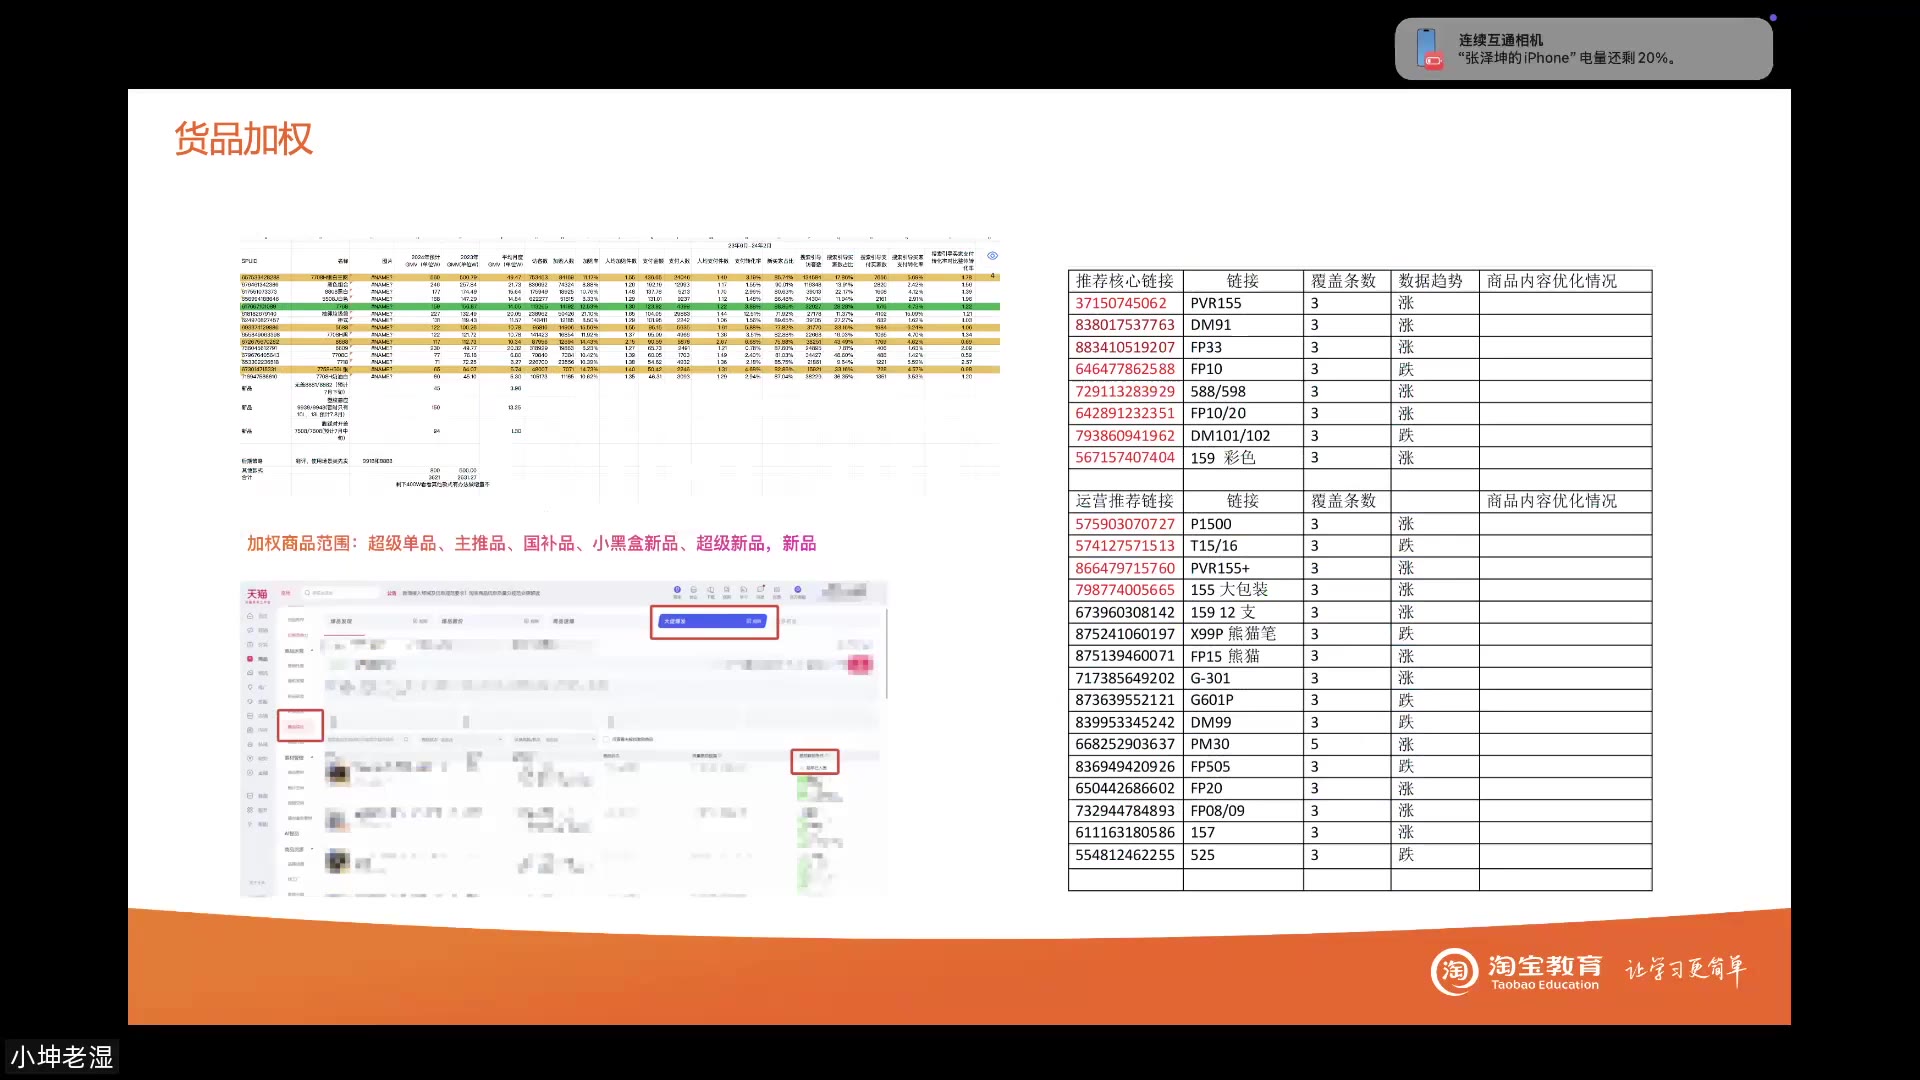Click link ID 567157407404

pyautogui.click(x=1125, y=457)
